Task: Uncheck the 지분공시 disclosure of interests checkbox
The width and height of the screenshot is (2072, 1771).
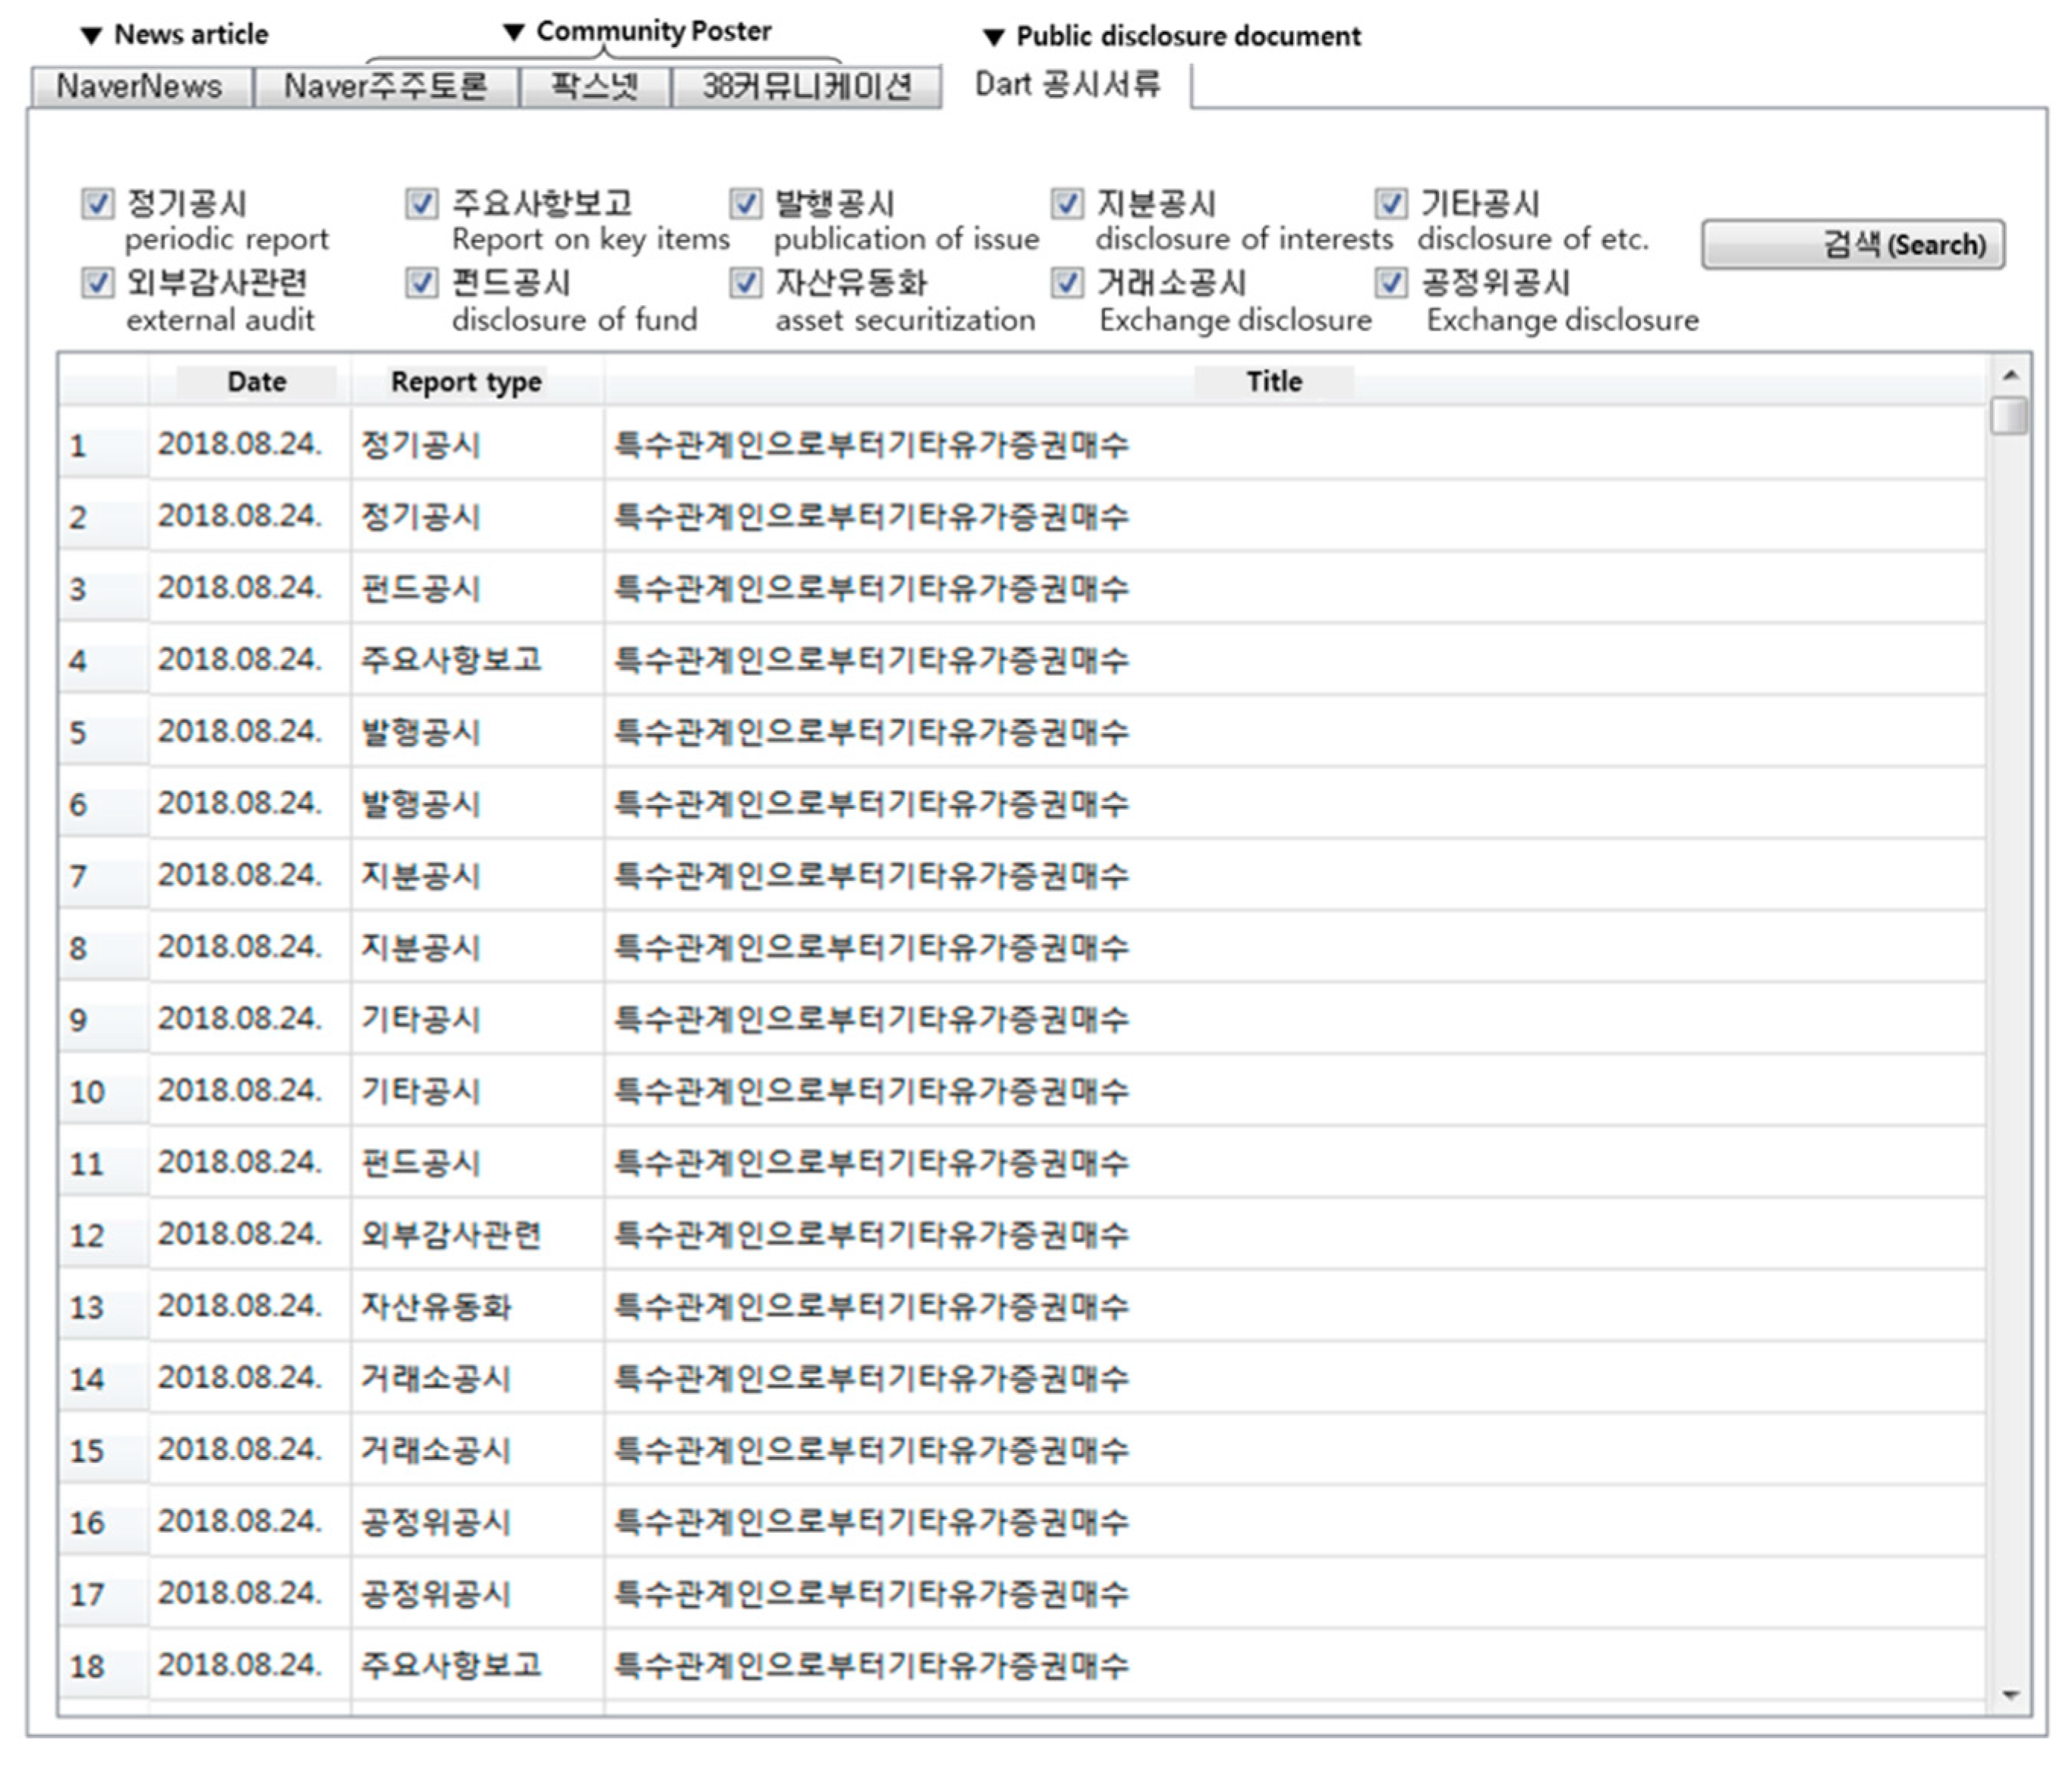Action: click(1067, 204)
